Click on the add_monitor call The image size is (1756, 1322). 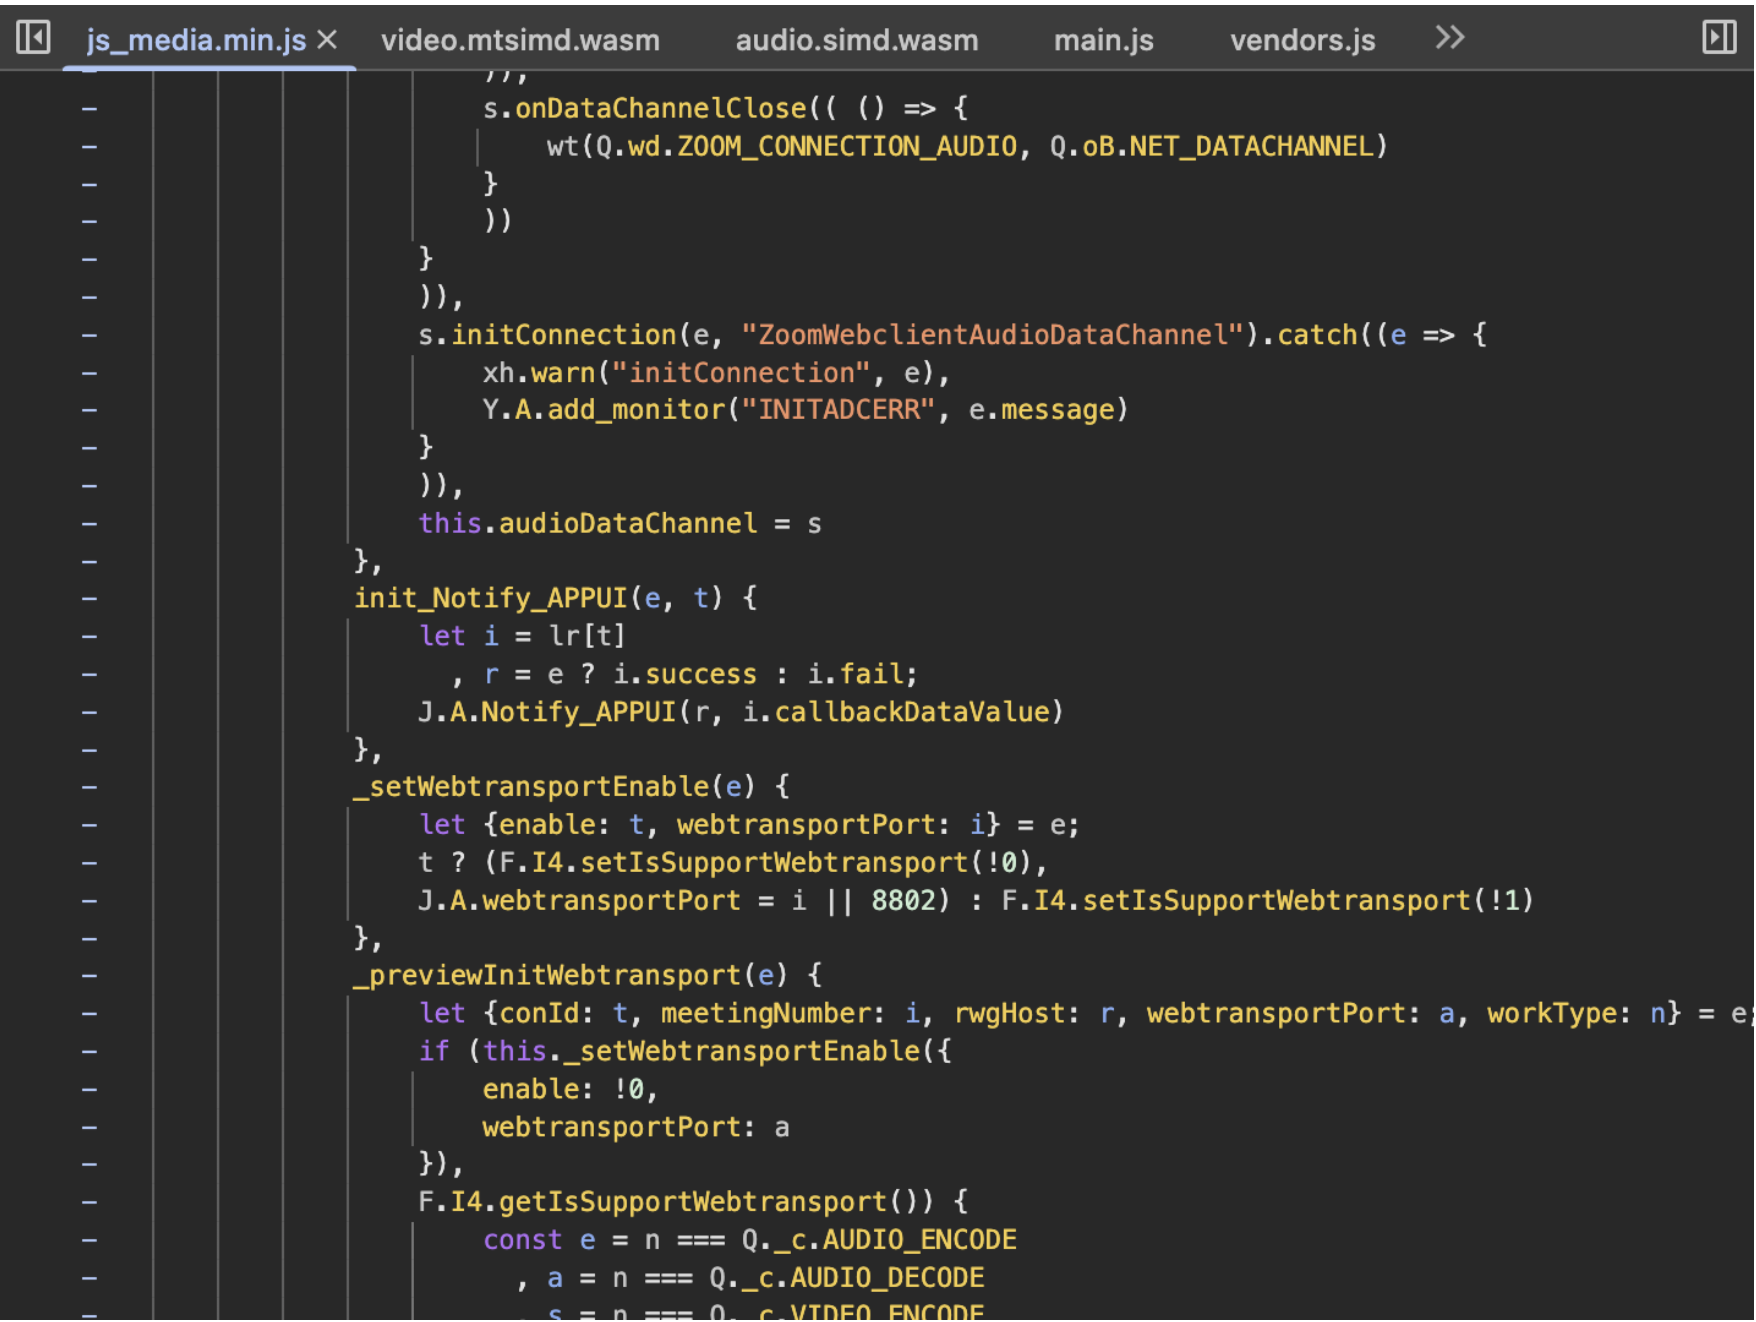pos(636,410)
